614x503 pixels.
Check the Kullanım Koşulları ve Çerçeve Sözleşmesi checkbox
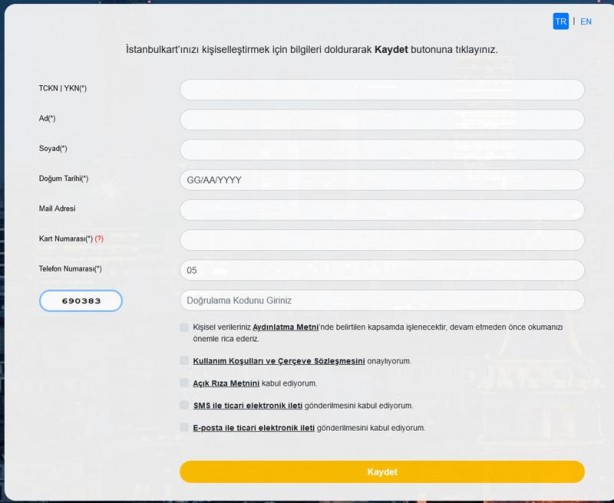click(184, 361)
